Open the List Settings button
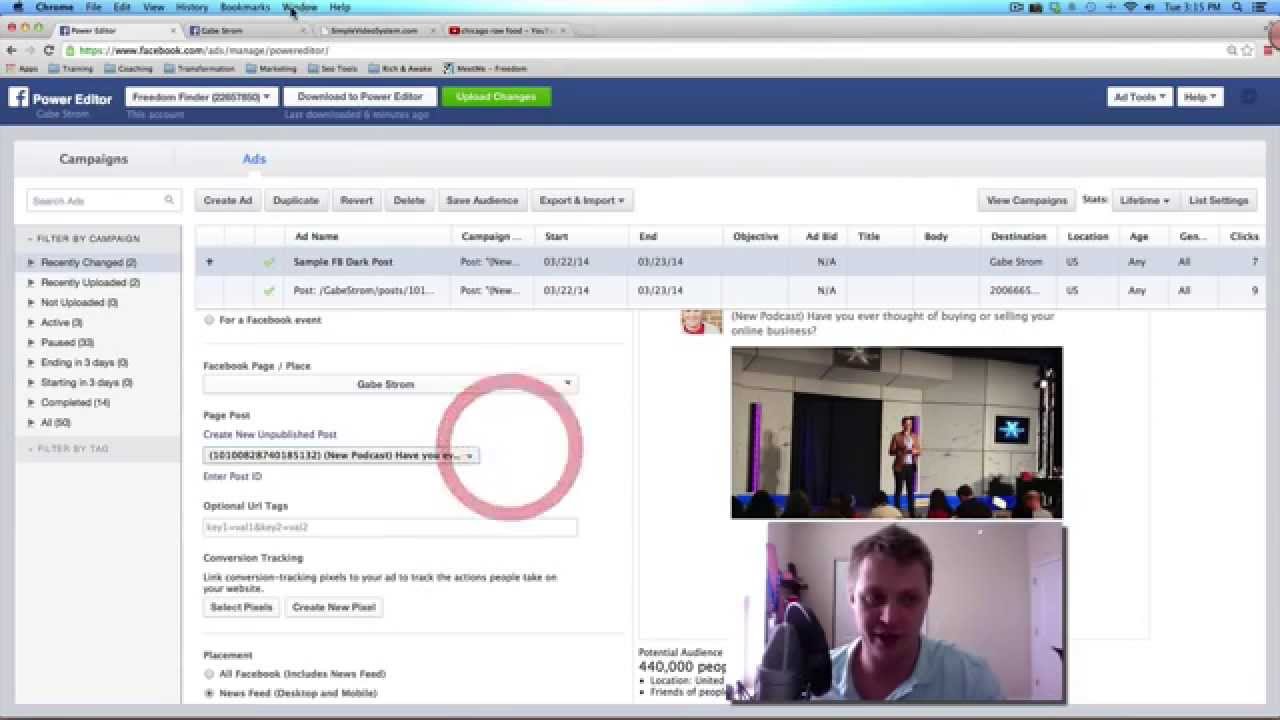This screenshot has width=1280, height=720. click(x=1218, y=200)
